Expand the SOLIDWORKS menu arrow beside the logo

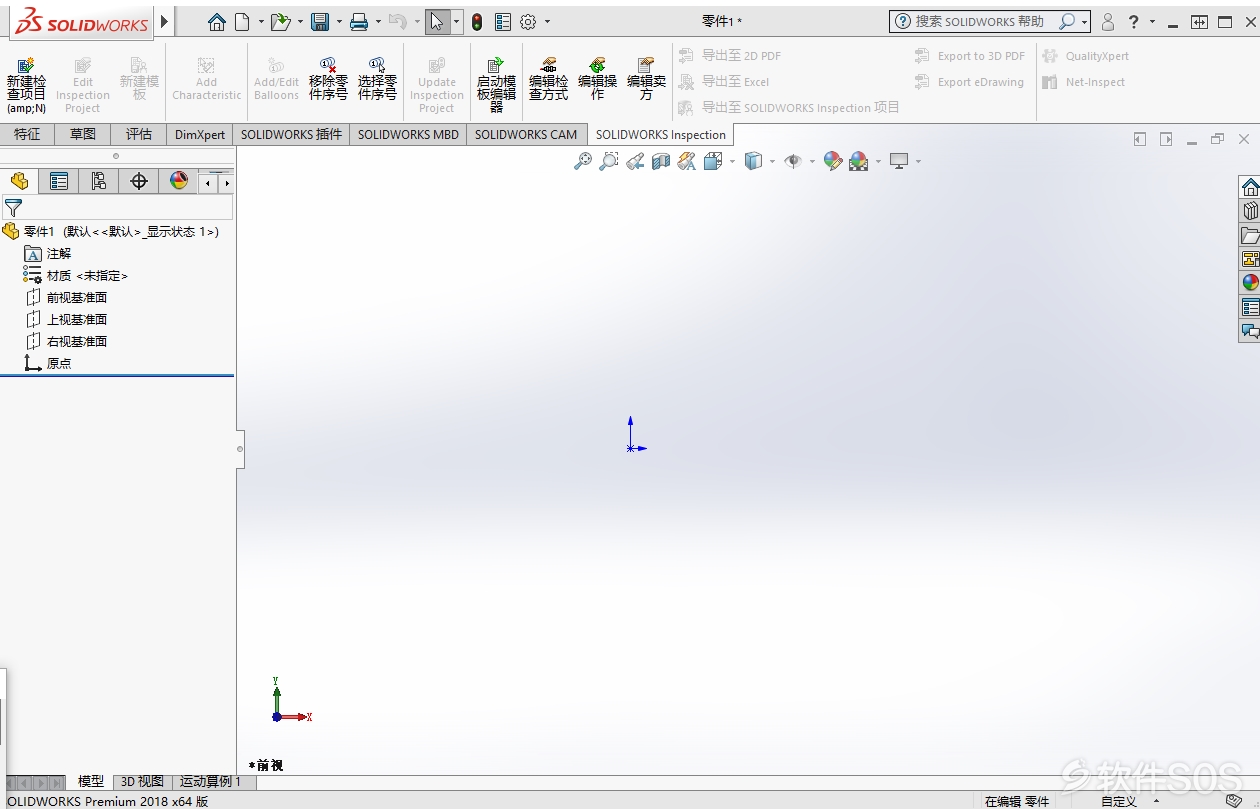click(x=165, y=22)
